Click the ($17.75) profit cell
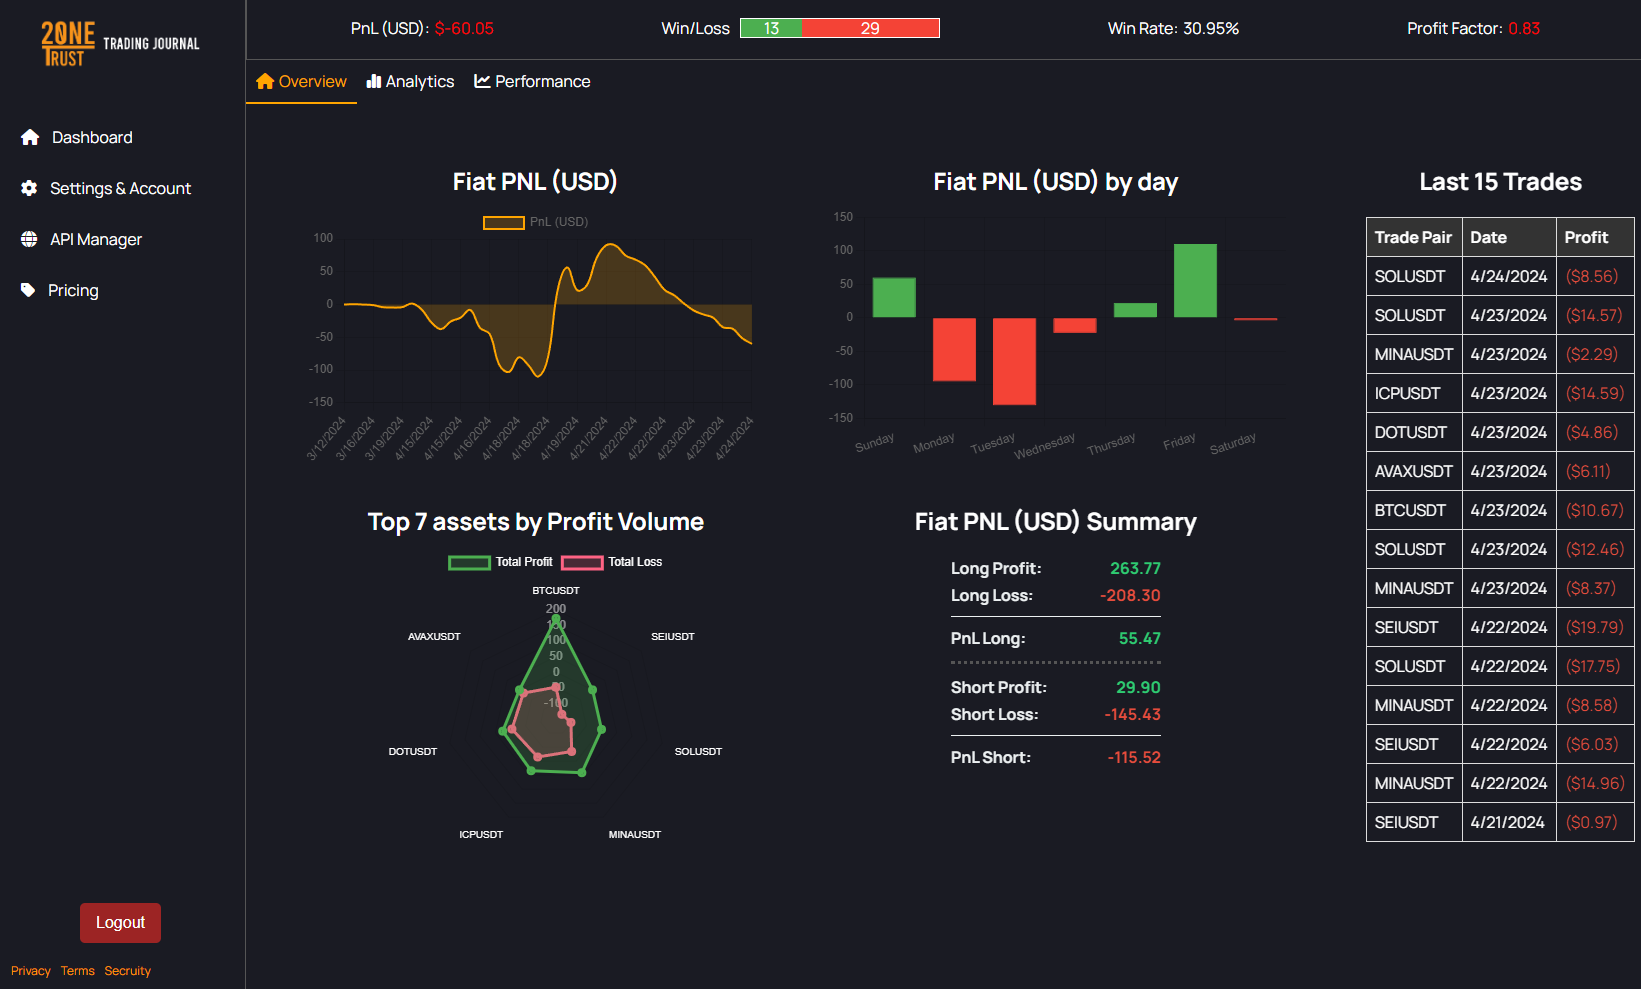 coord(1595,666)
